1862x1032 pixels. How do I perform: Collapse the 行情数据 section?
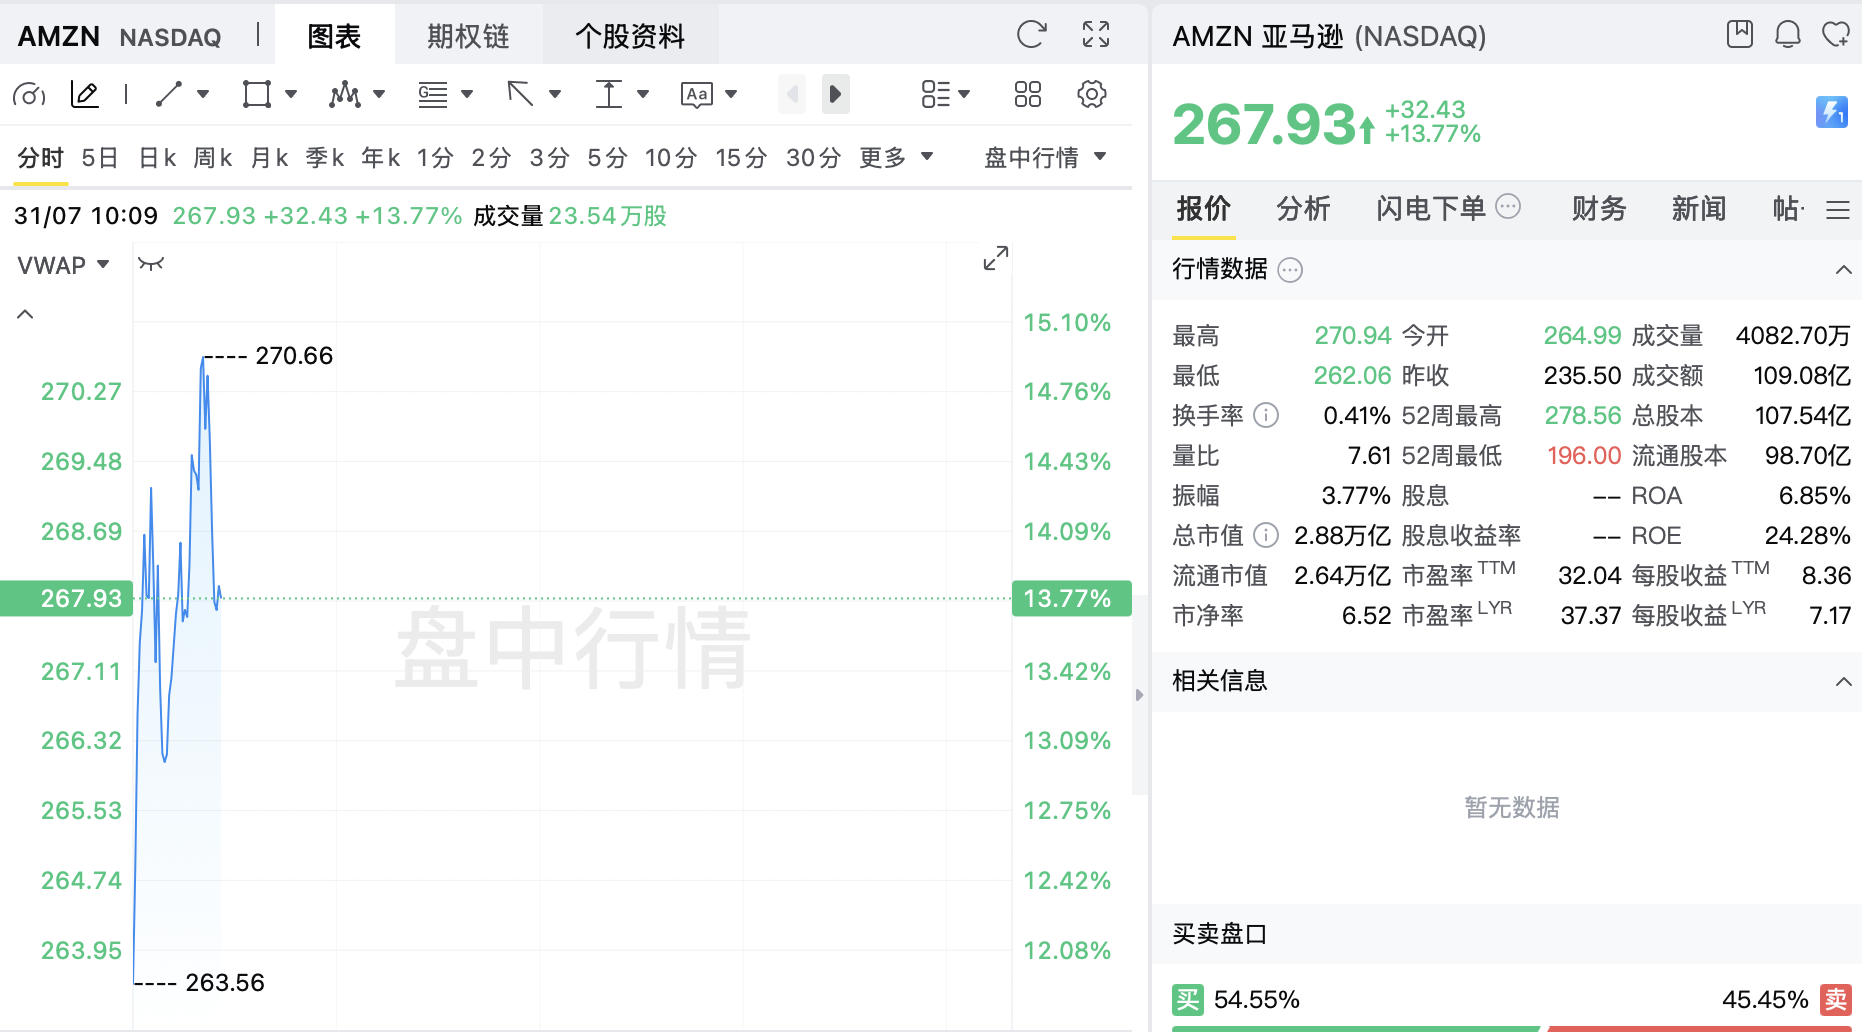pos(1843,270)
